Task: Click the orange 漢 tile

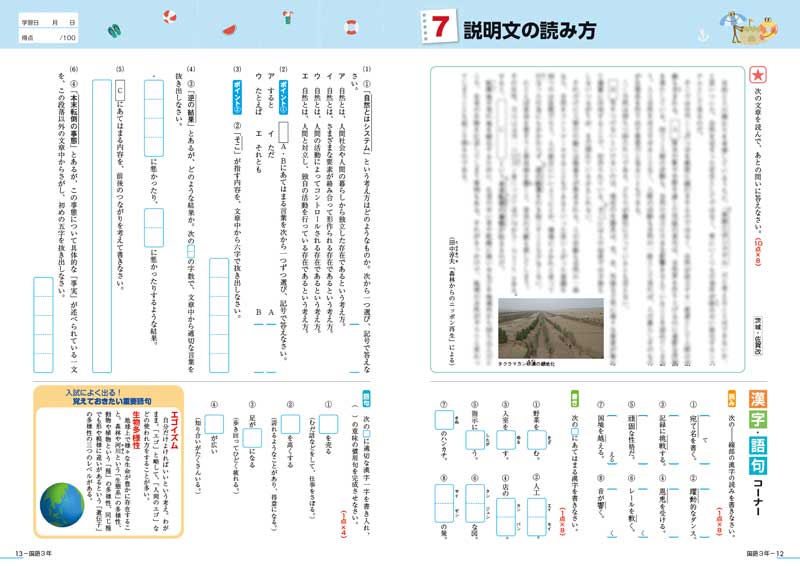Action: pyautogui.click(x=758, y=400)
